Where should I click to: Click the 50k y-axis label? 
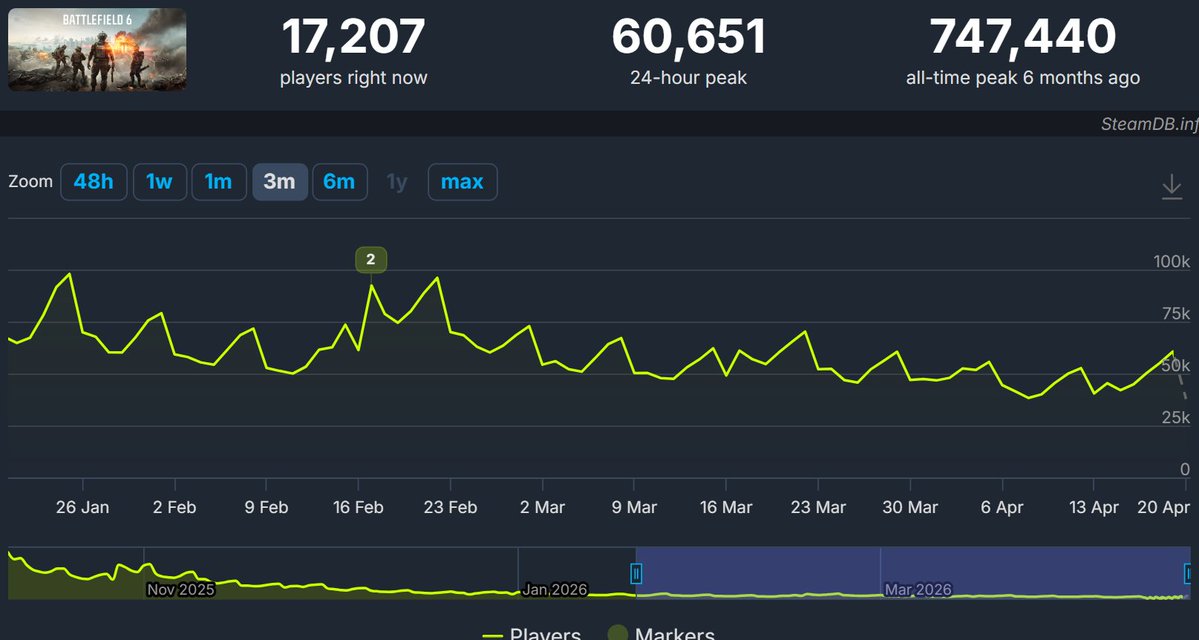(x=1175, y=366)
